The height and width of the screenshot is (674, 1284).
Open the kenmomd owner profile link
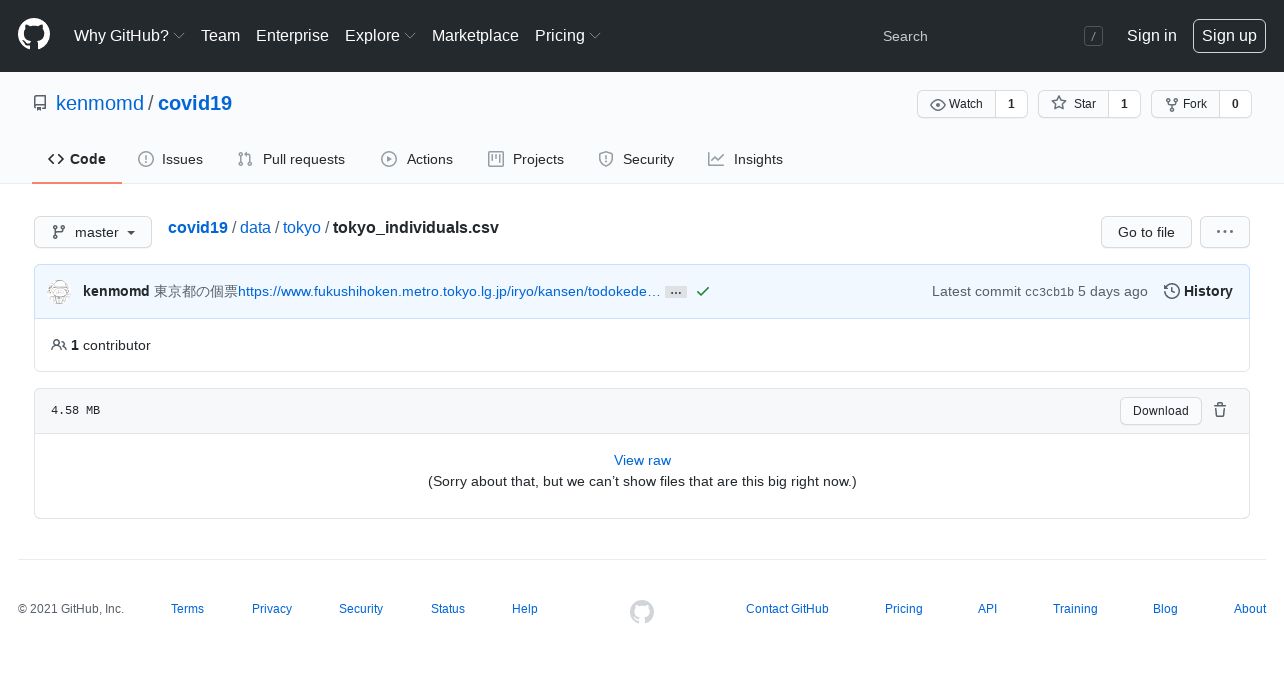[100, 103]
